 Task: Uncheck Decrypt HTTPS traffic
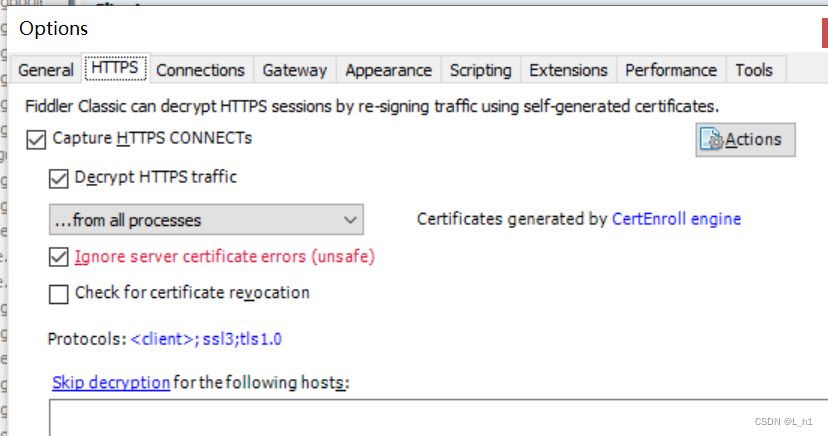tap(59, 178)
